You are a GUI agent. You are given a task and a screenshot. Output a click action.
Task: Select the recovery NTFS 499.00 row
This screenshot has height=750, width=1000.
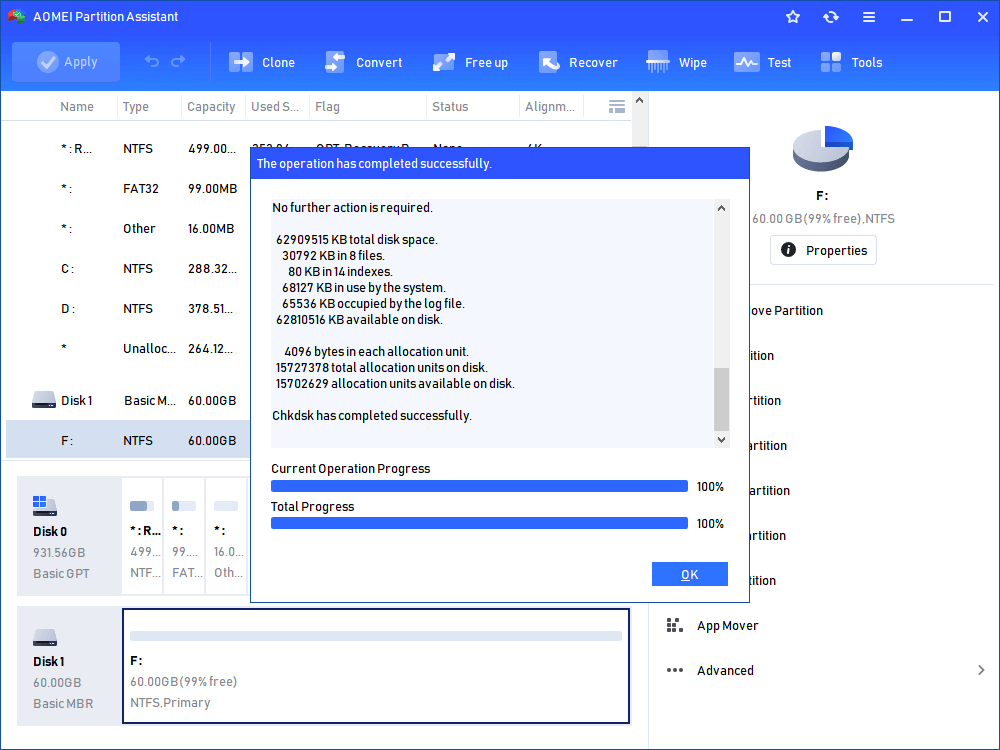[x=128, y=149]
